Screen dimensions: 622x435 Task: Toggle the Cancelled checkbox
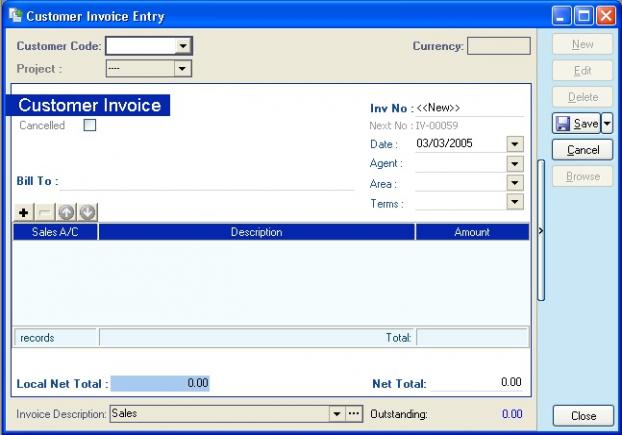(90, 125)
